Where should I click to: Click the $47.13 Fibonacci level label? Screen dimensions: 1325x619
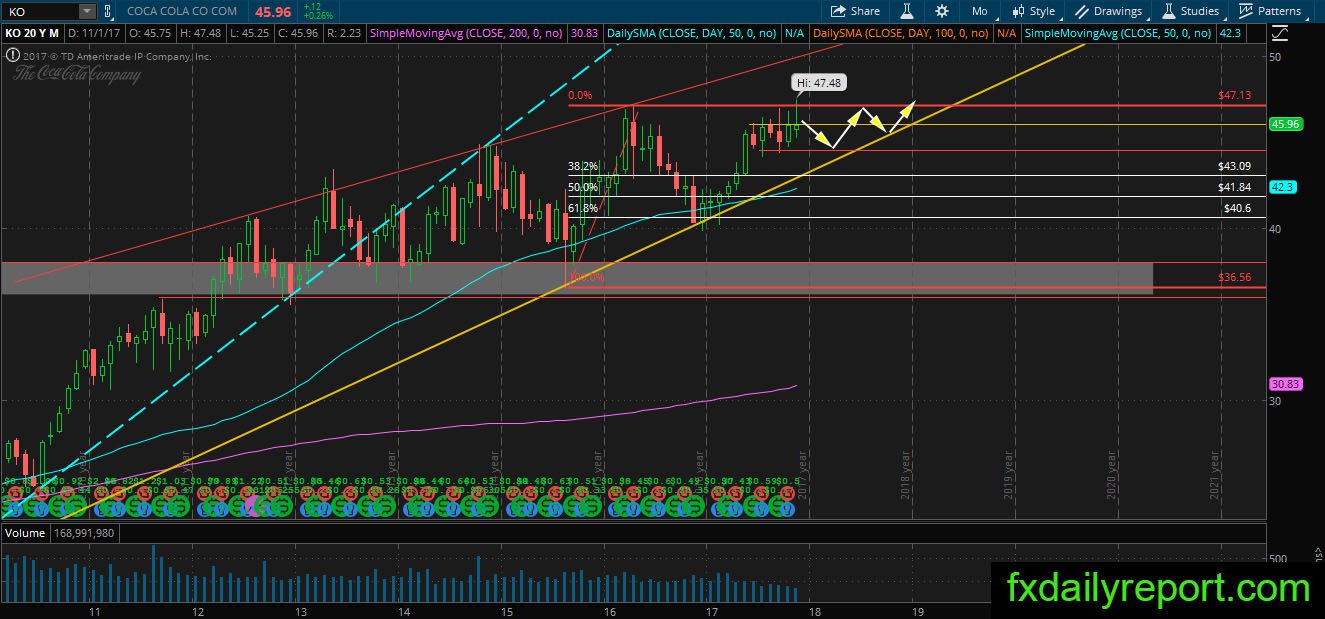tap(1234, 95)
